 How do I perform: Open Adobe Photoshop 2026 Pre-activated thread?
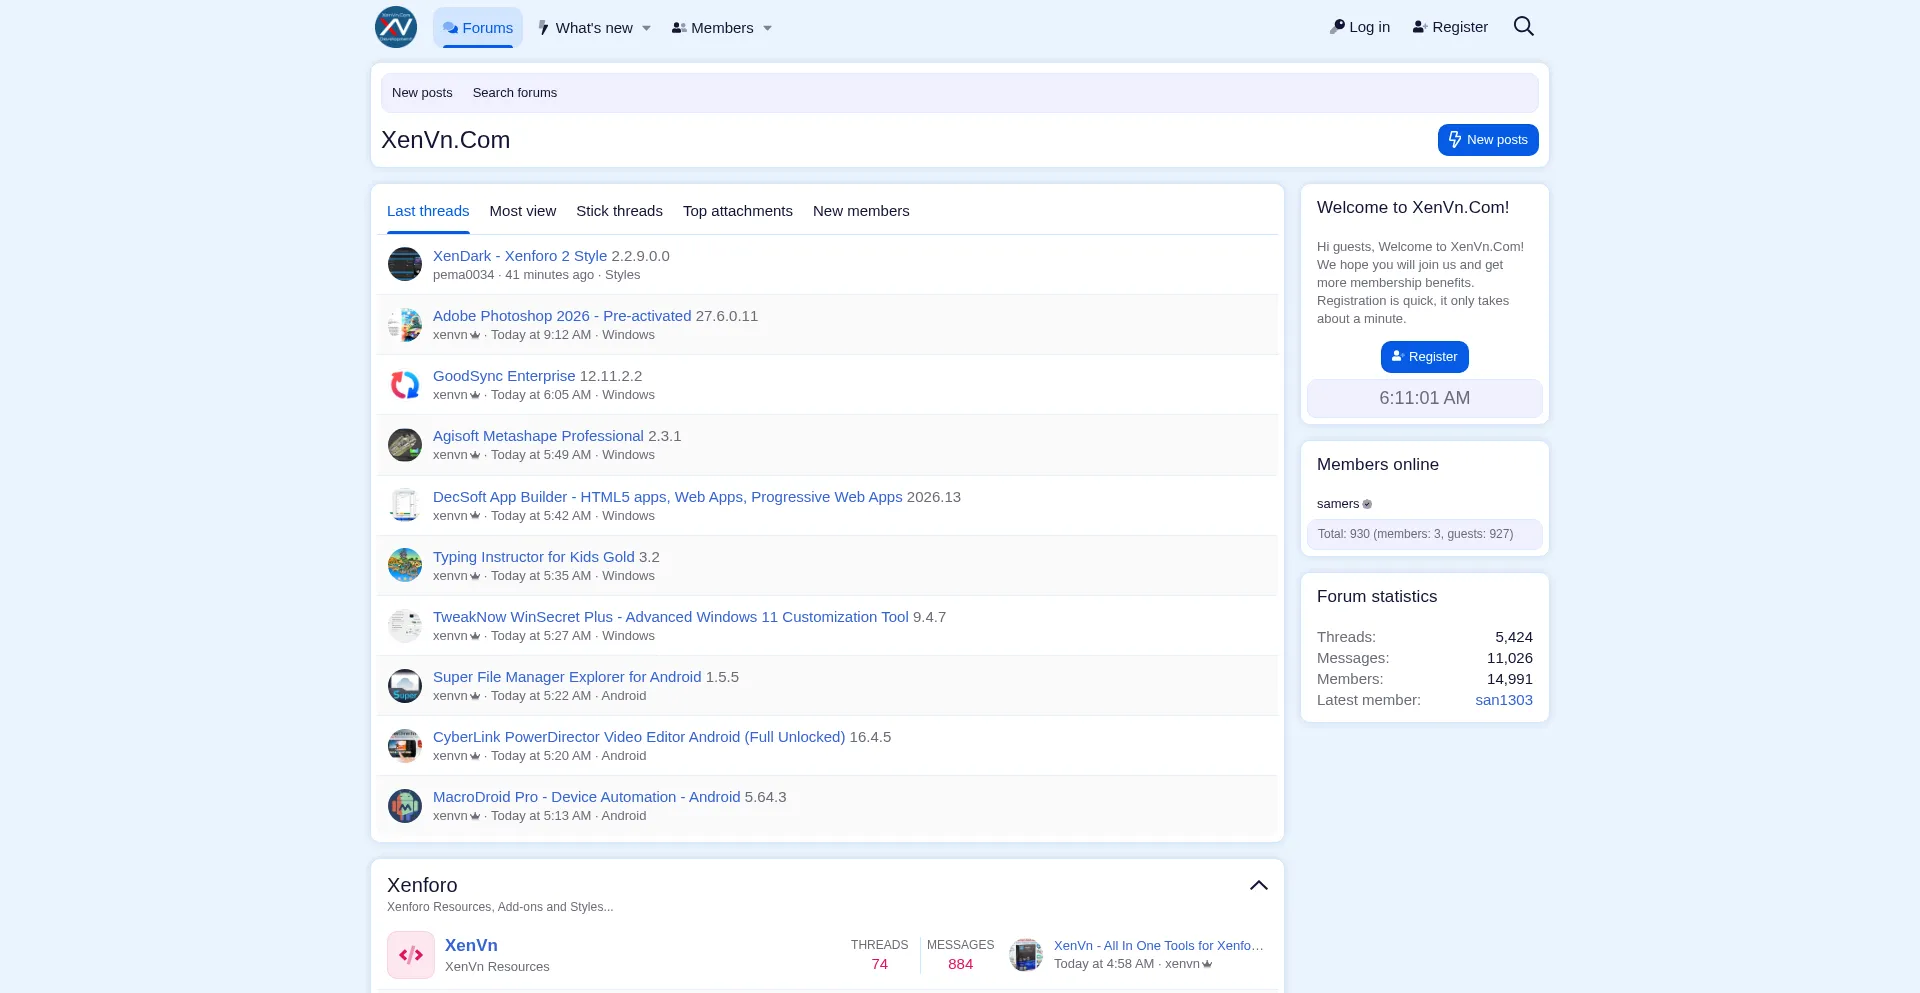(562, 316)
